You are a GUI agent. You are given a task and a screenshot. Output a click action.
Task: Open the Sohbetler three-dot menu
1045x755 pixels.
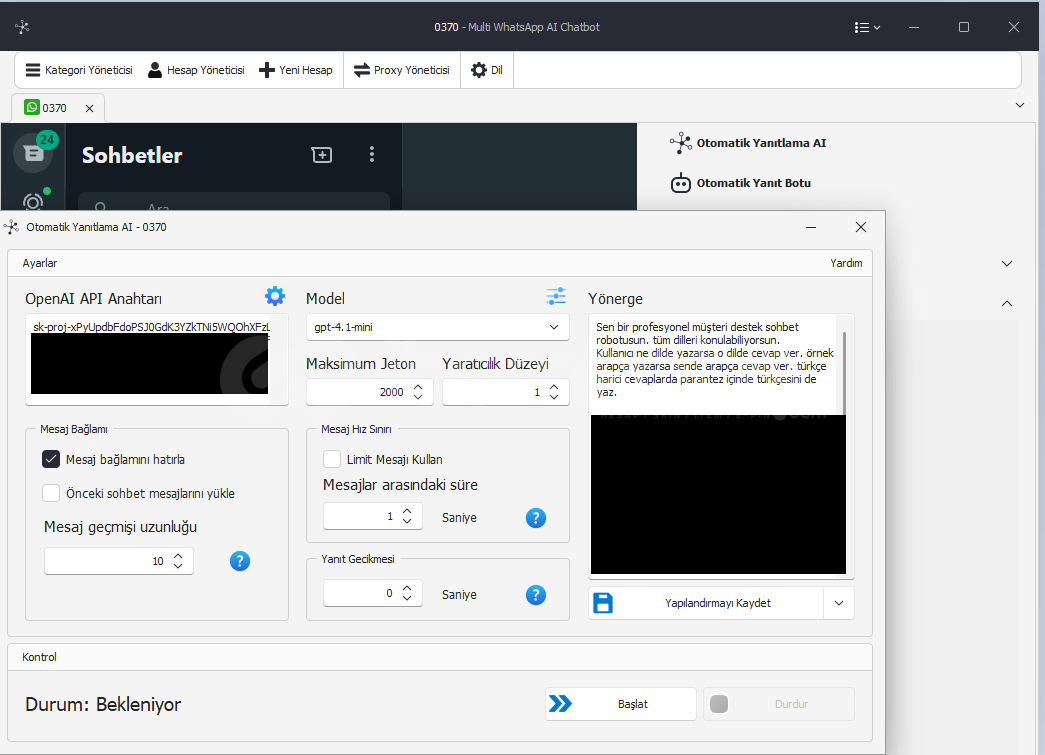point(372,155)
